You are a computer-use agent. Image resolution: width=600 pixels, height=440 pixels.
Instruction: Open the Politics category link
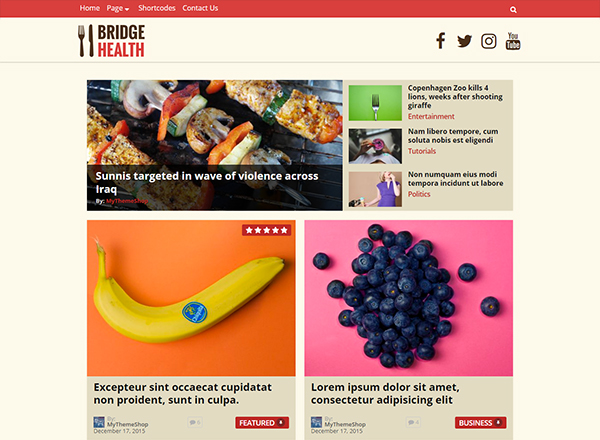tap(419, 194)
